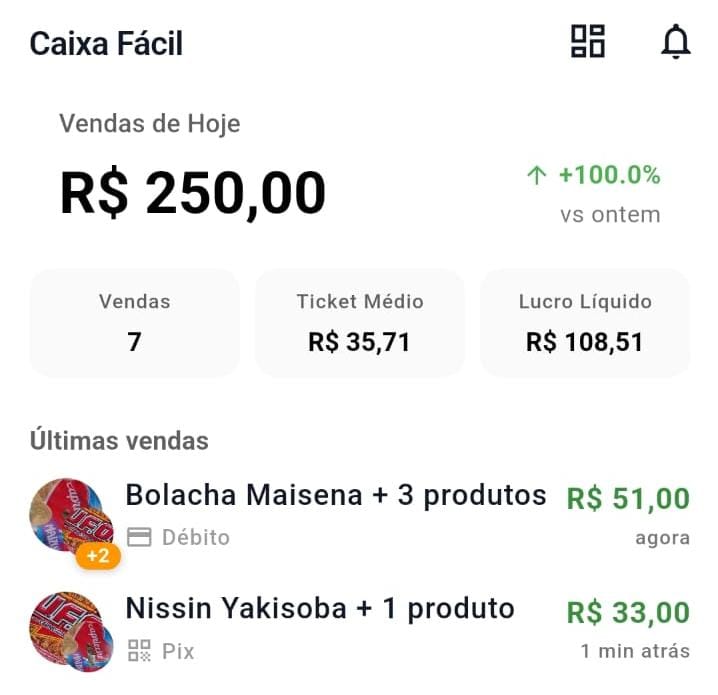Tap the Pix QR payment icon

(x=140, y=652)
